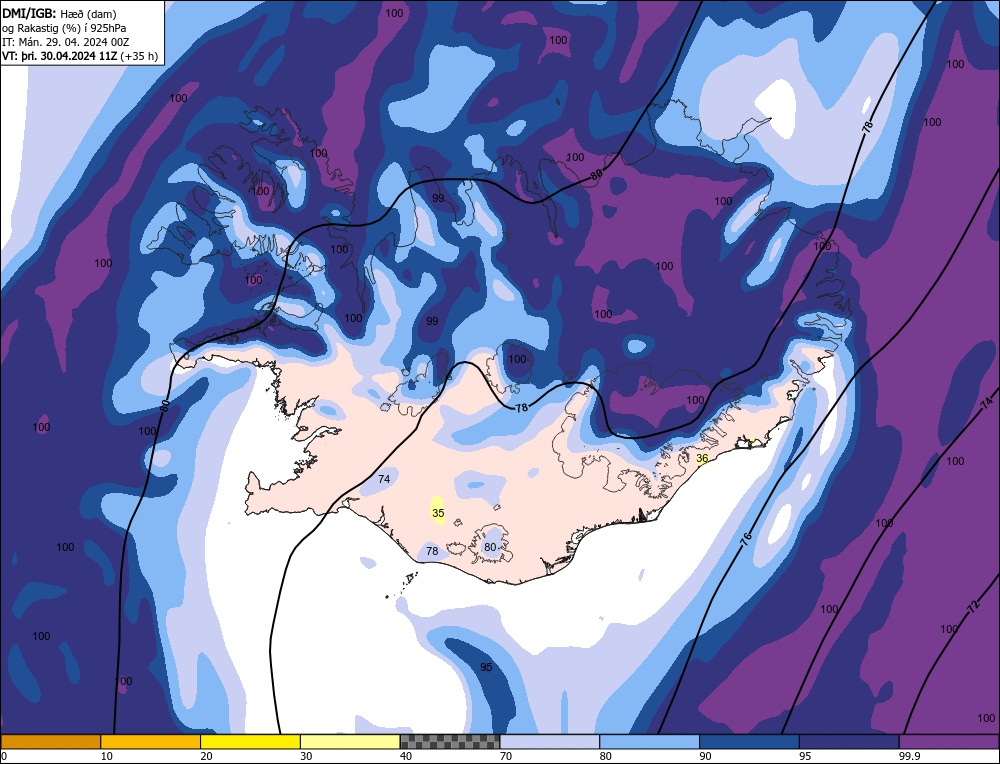Click the '99.9' legend tick label
The height and width of the screenshot is (764, 1000).
(910, 756)
